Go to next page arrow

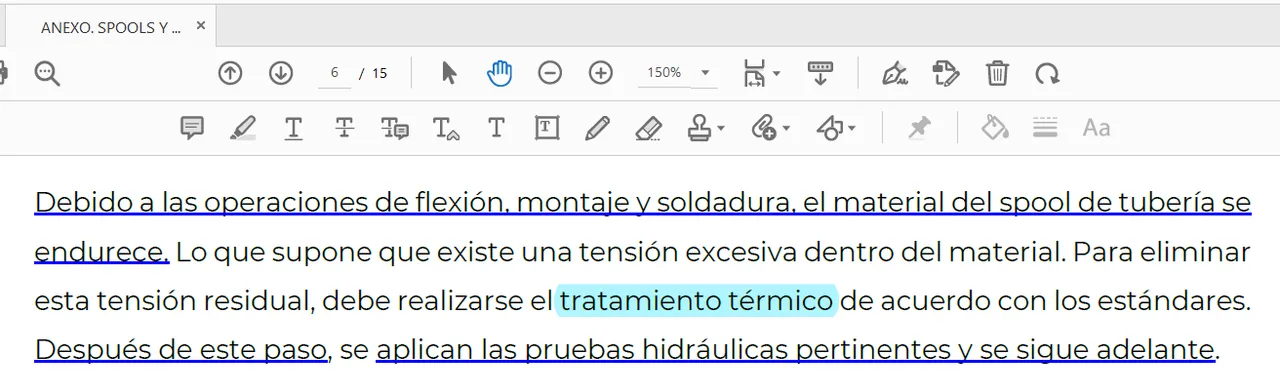tap(281, 73)
